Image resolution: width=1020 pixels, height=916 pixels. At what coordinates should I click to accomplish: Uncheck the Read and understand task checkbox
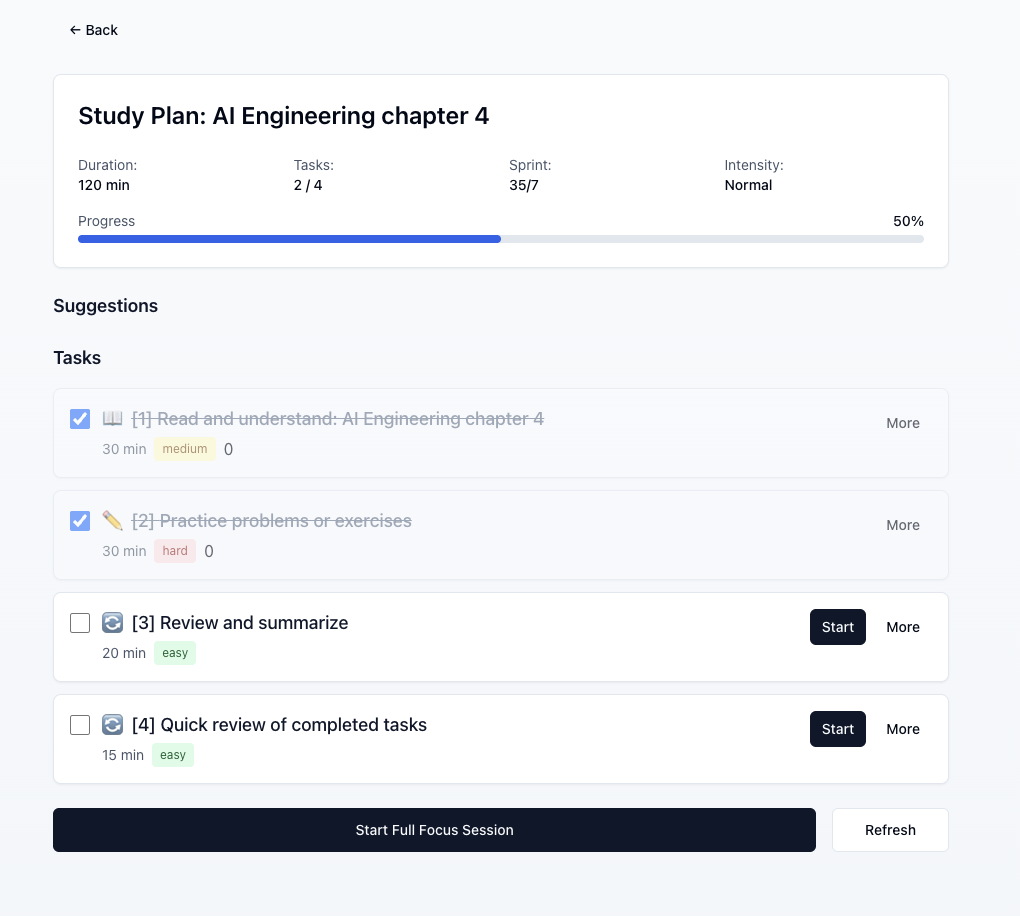click(x=80, y=419)
